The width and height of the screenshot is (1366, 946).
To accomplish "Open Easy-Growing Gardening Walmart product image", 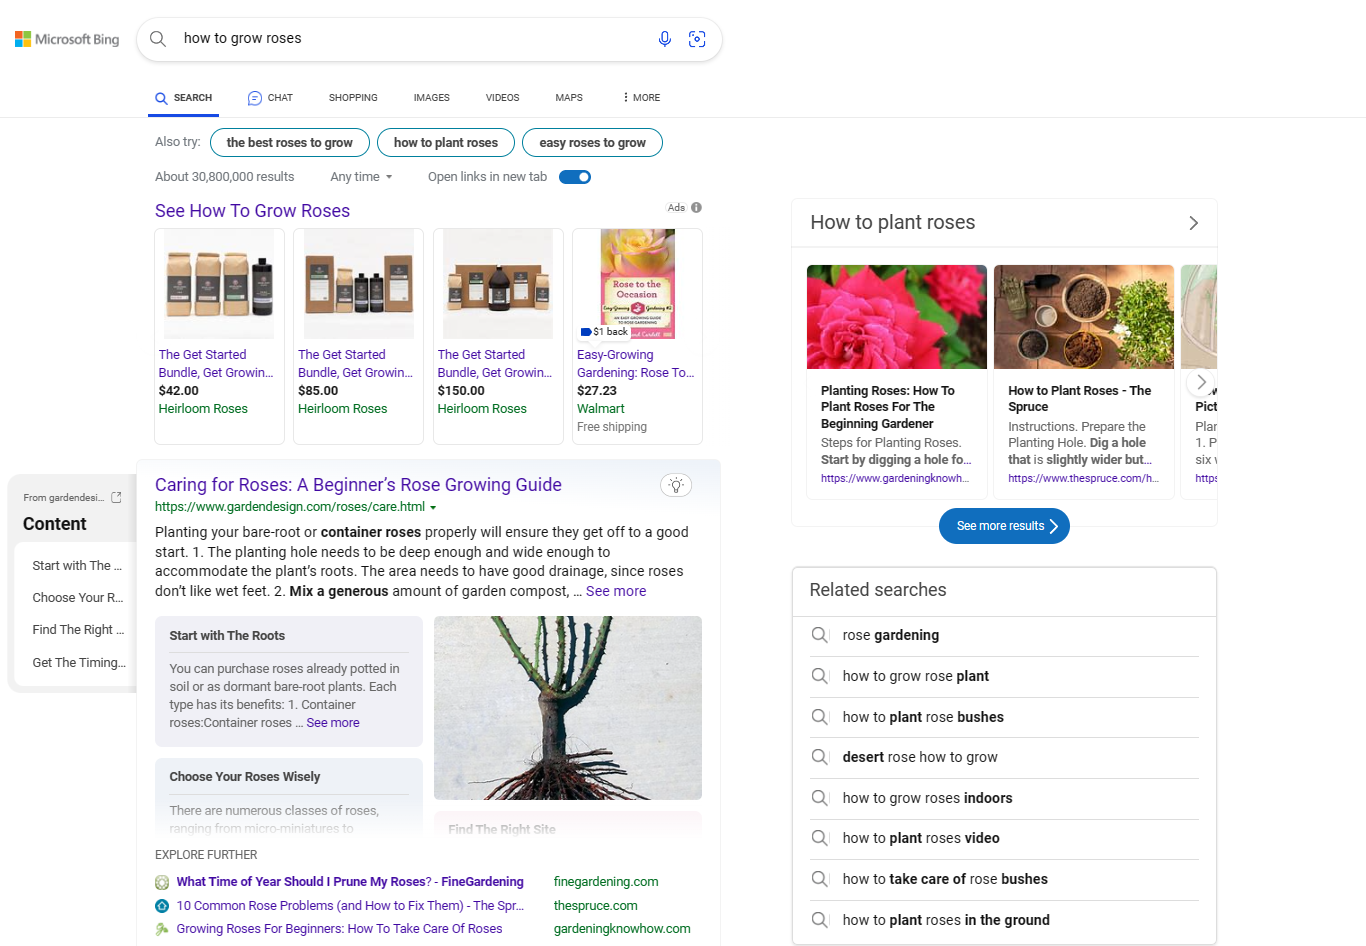I will [x=637, y=284].
